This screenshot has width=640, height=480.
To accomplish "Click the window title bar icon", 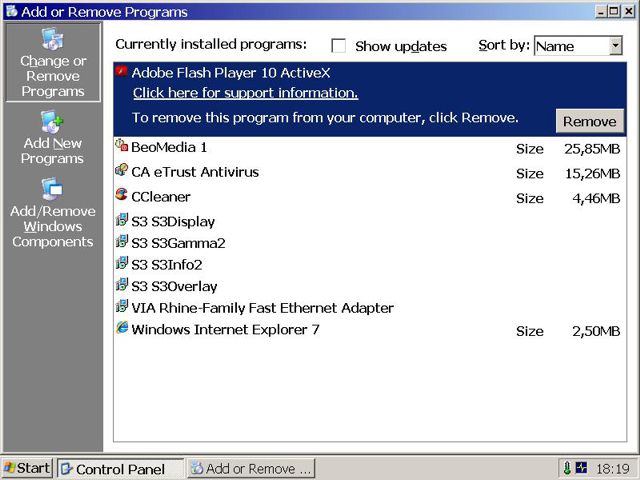I will coord(11,11).
